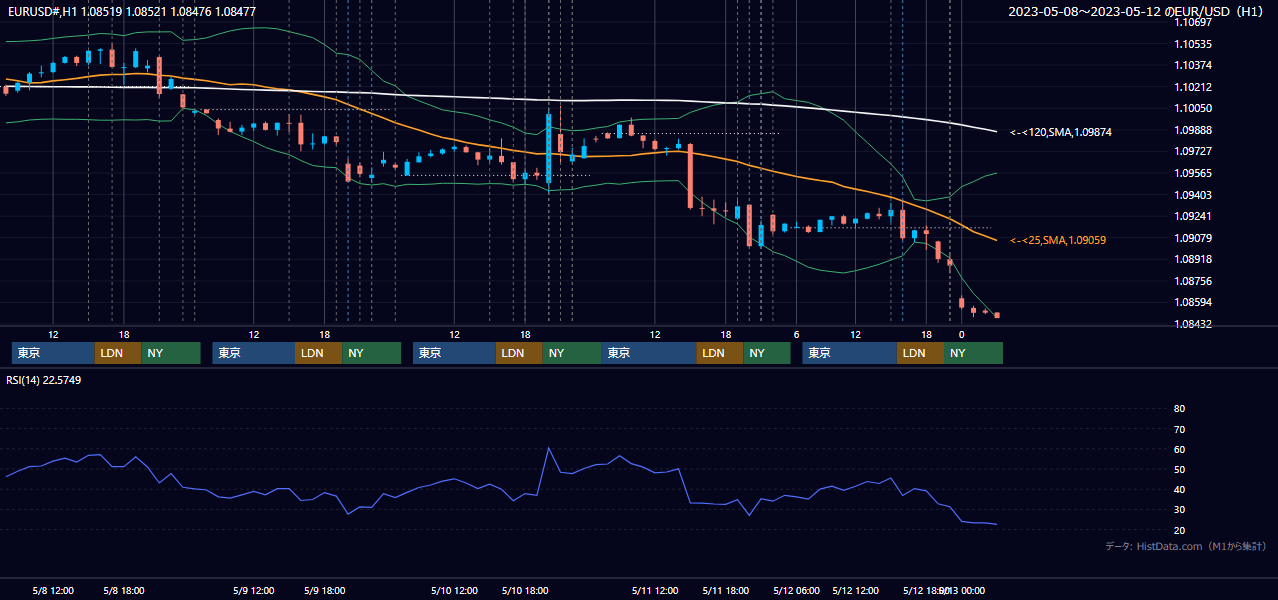The height and width of the screenshot is (600, 1278).
Task: Click the HistData.com data credit text
Action: pos(1186,546)
